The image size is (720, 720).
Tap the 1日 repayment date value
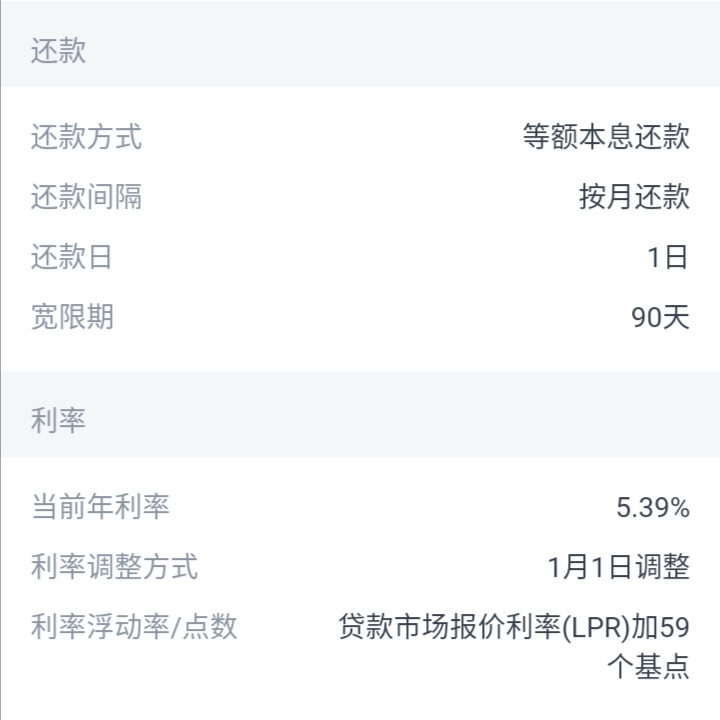coord(668,257)
